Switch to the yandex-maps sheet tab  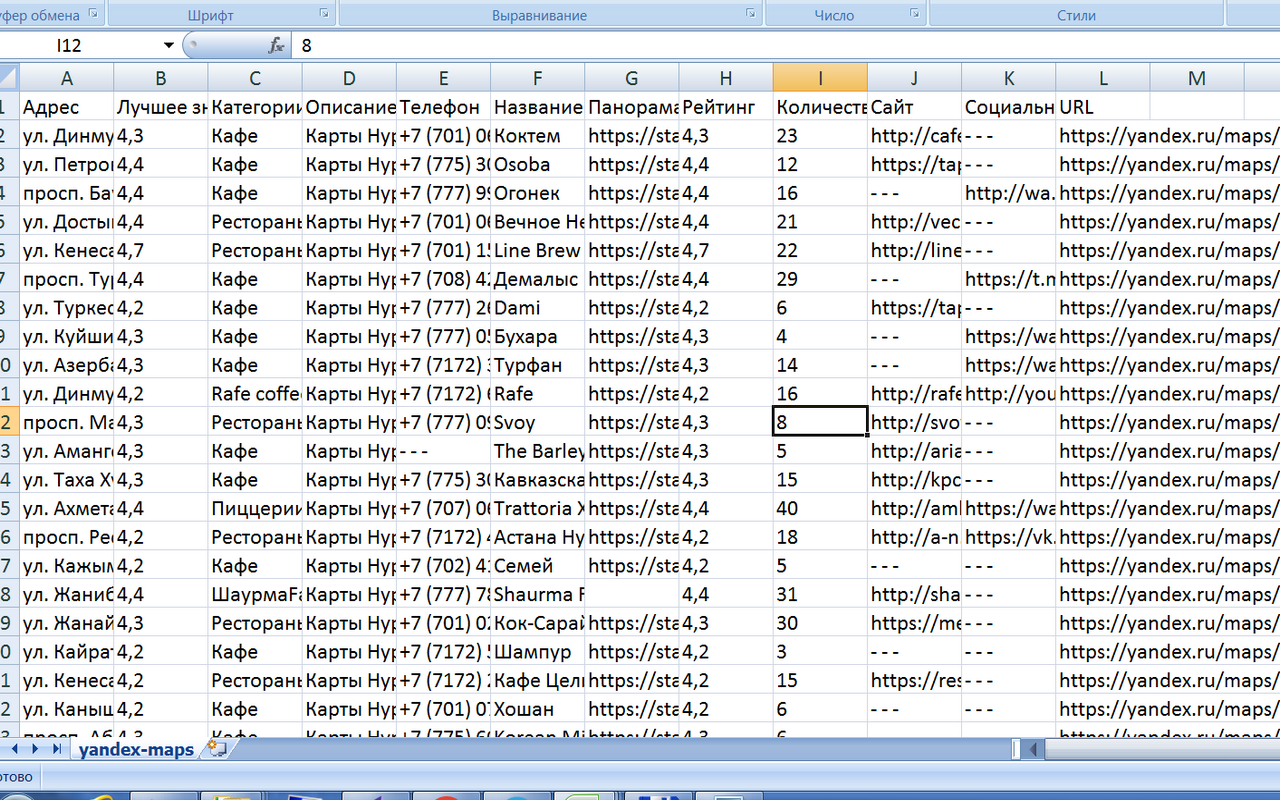point(137,749)
